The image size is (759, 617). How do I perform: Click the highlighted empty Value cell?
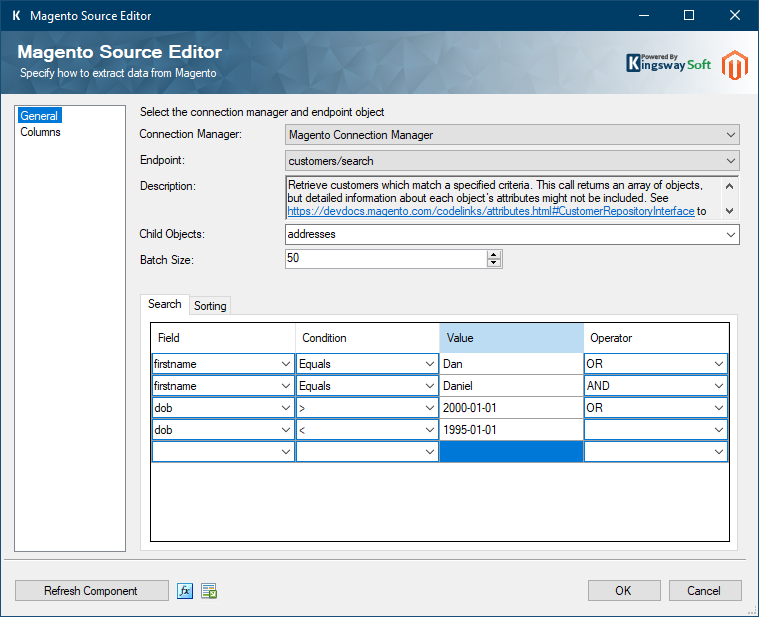click(511, 452)
